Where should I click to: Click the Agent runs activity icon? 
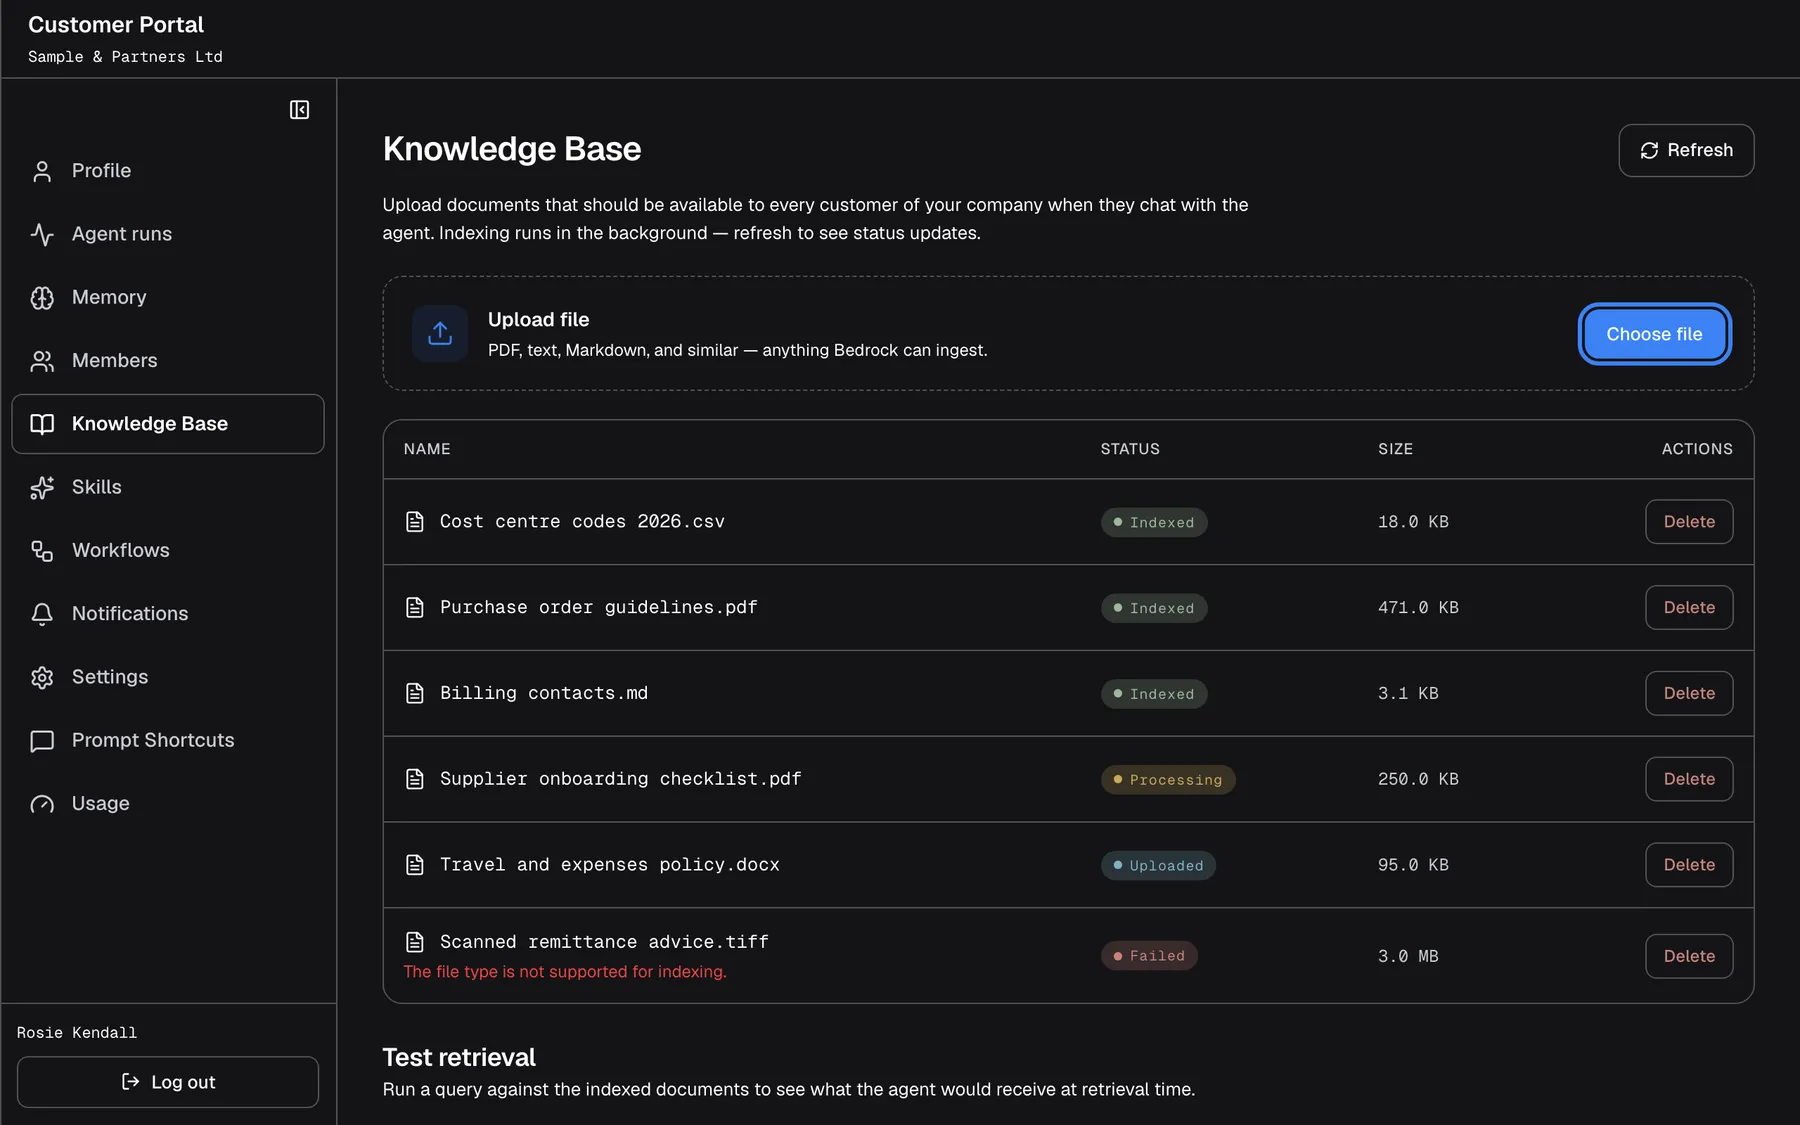(x=42, y=234)
